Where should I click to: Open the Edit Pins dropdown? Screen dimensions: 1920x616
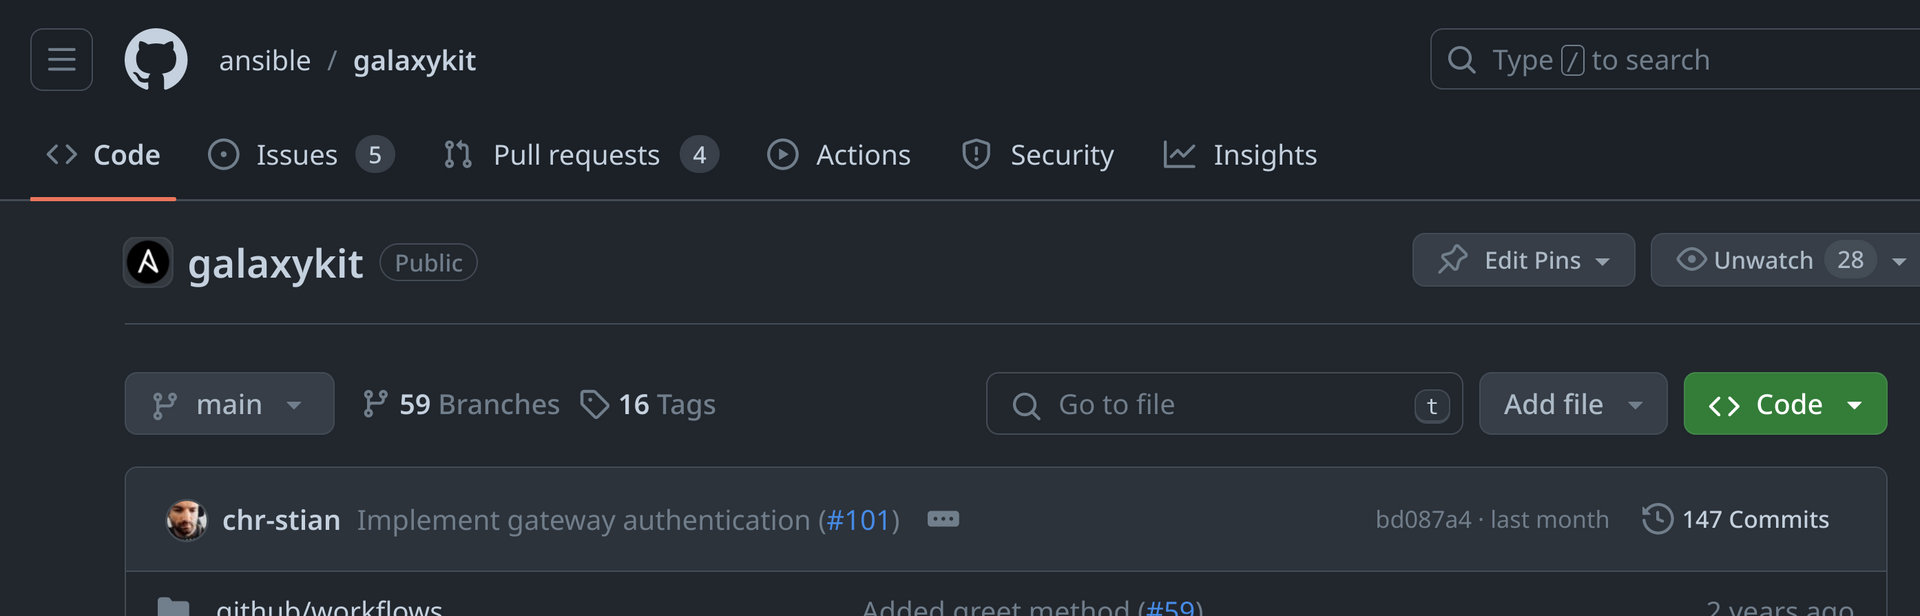pyautogui.click(x=1523, y=260)
